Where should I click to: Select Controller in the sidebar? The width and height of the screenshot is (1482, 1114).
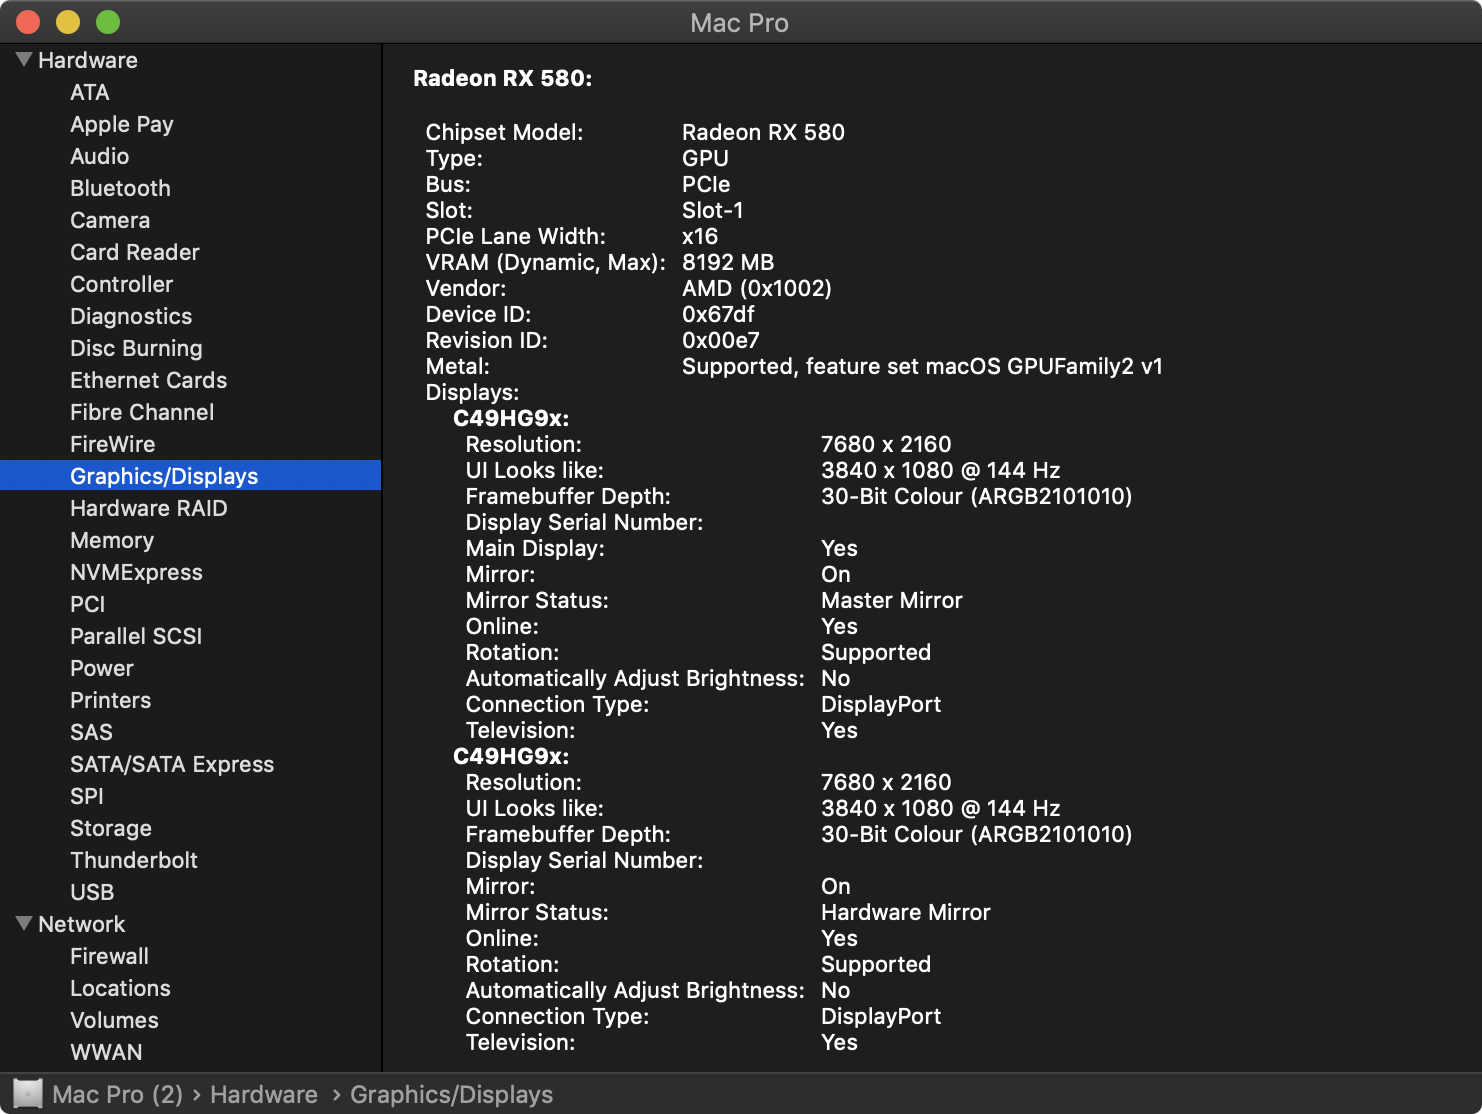pos(122,284)
